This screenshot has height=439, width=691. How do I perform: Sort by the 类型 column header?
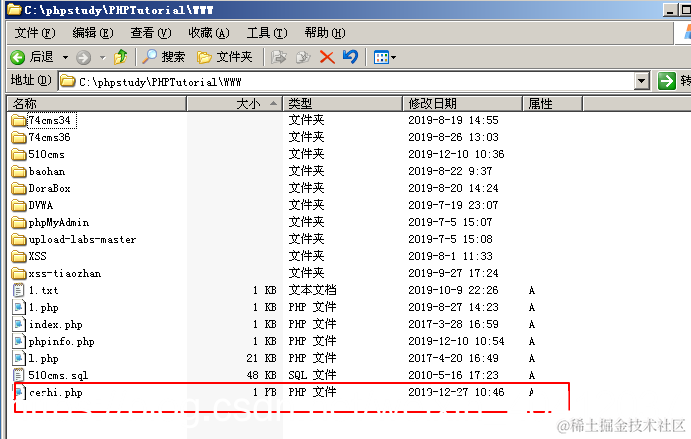tap(342, 104)
